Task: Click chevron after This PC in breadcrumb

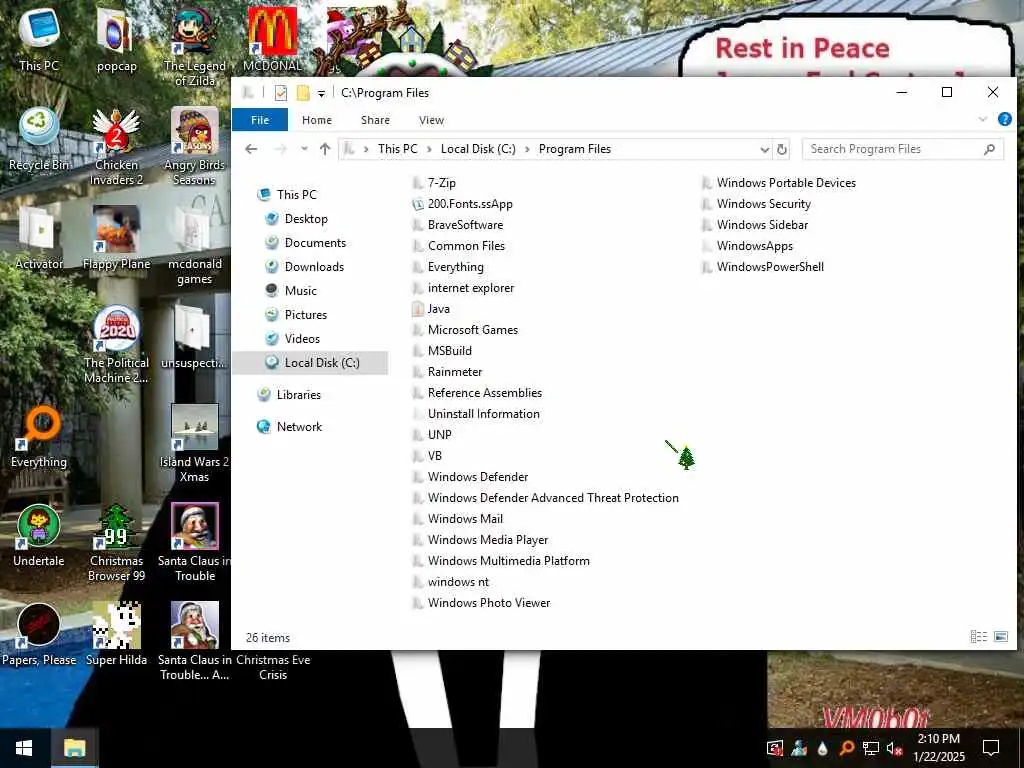Action: [429, 150]
